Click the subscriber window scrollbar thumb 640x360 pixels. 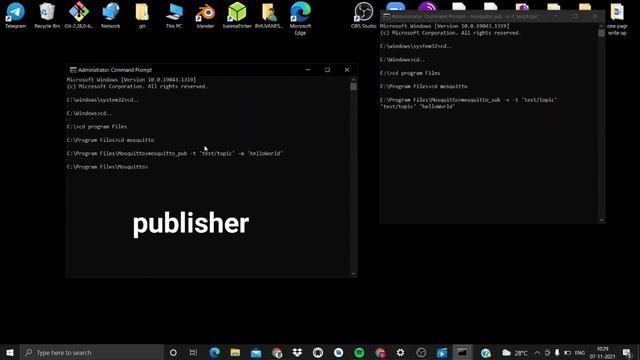pos(601,33)
